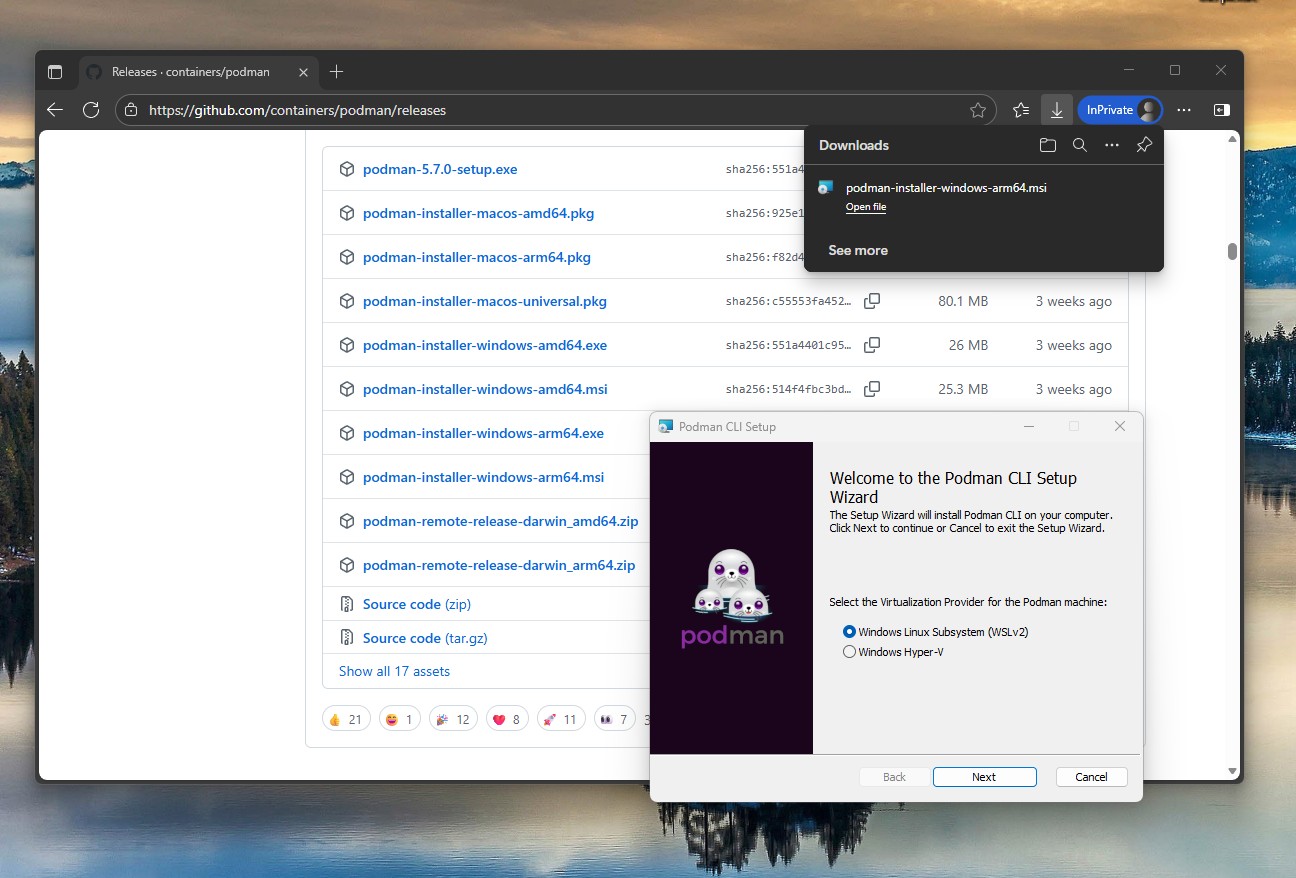1296x878 pixels.
Task: Copy sha256 for podman-installer-macos-universal.pkg
Action: 872,301
